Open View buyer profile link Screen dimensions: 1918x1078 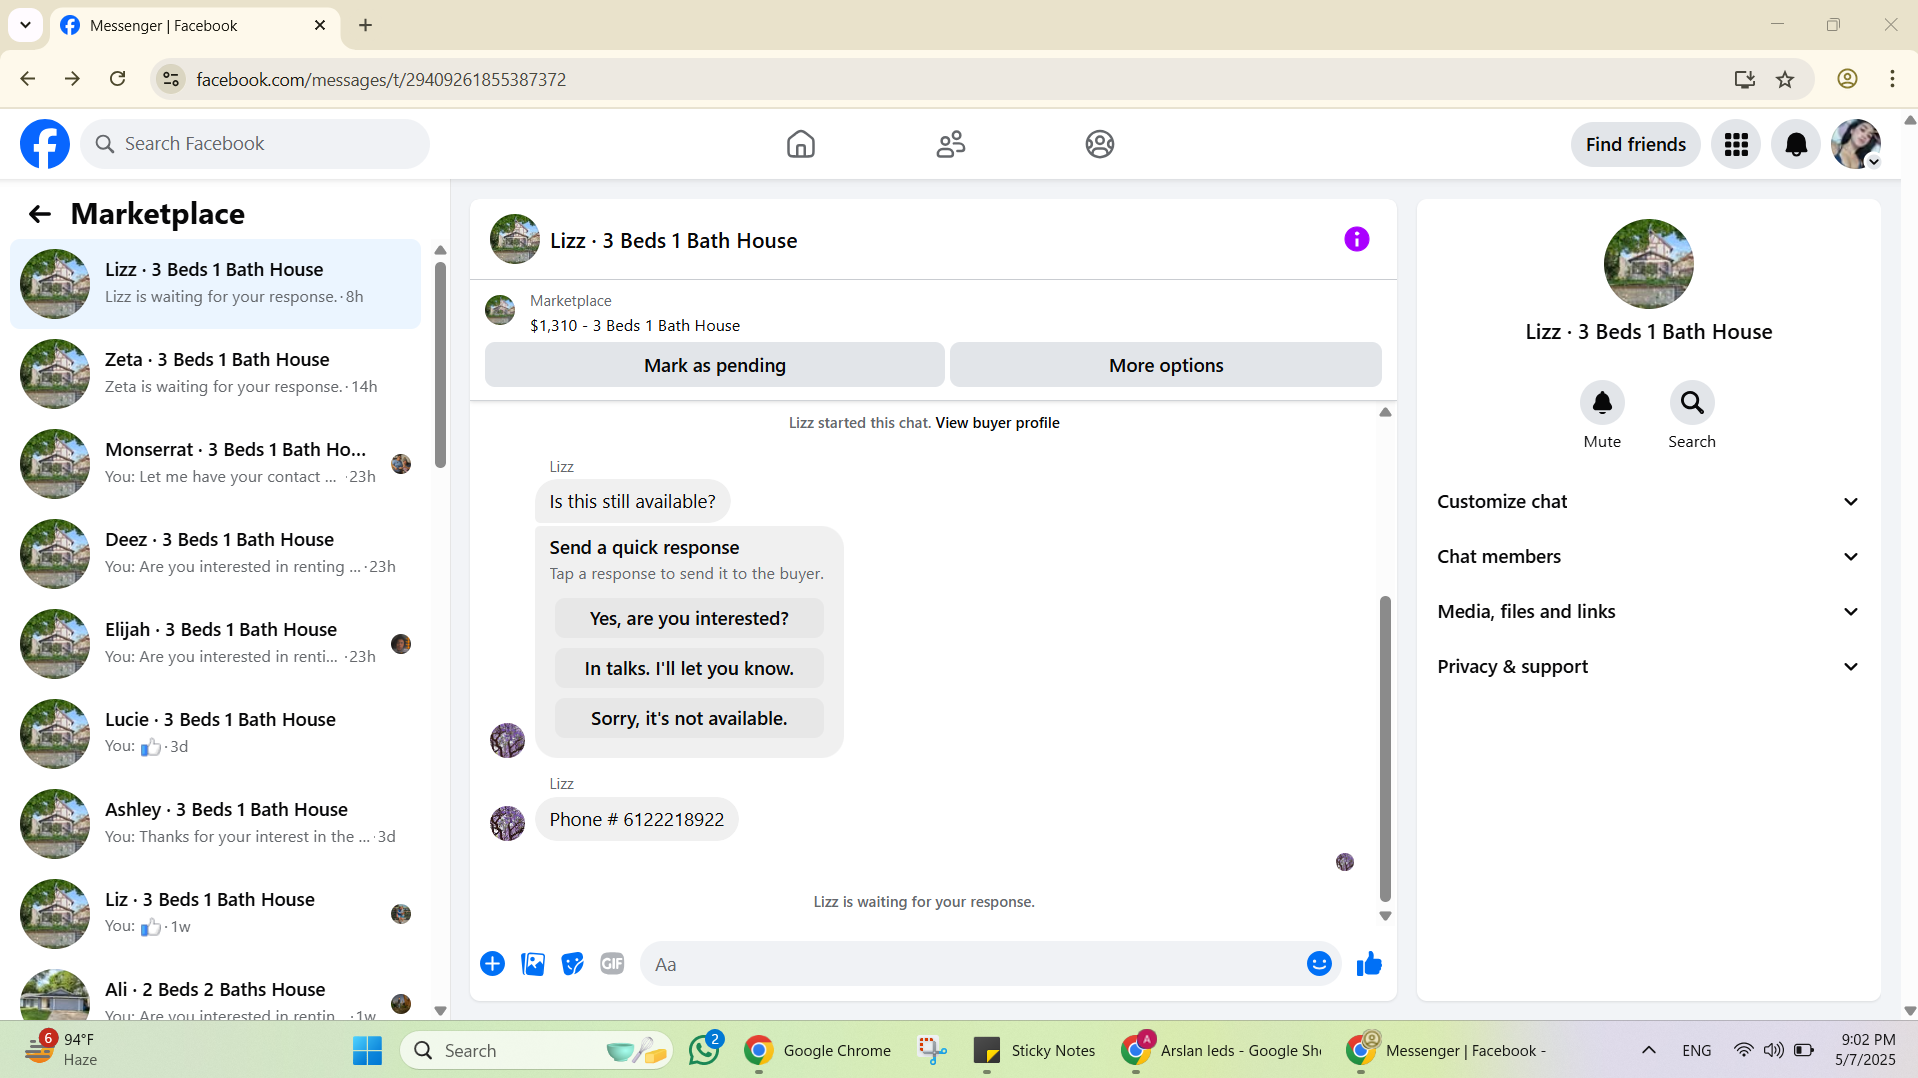click(x=997, y=423)
